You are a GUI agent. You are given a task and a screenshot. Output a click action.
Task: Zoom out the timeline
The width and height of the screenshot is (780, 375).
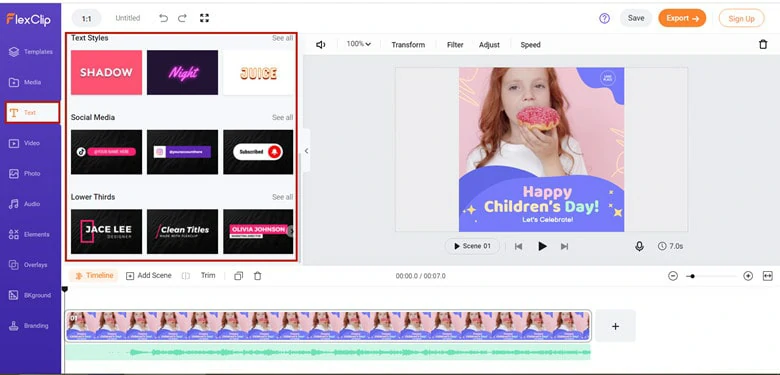click(673, 276)
